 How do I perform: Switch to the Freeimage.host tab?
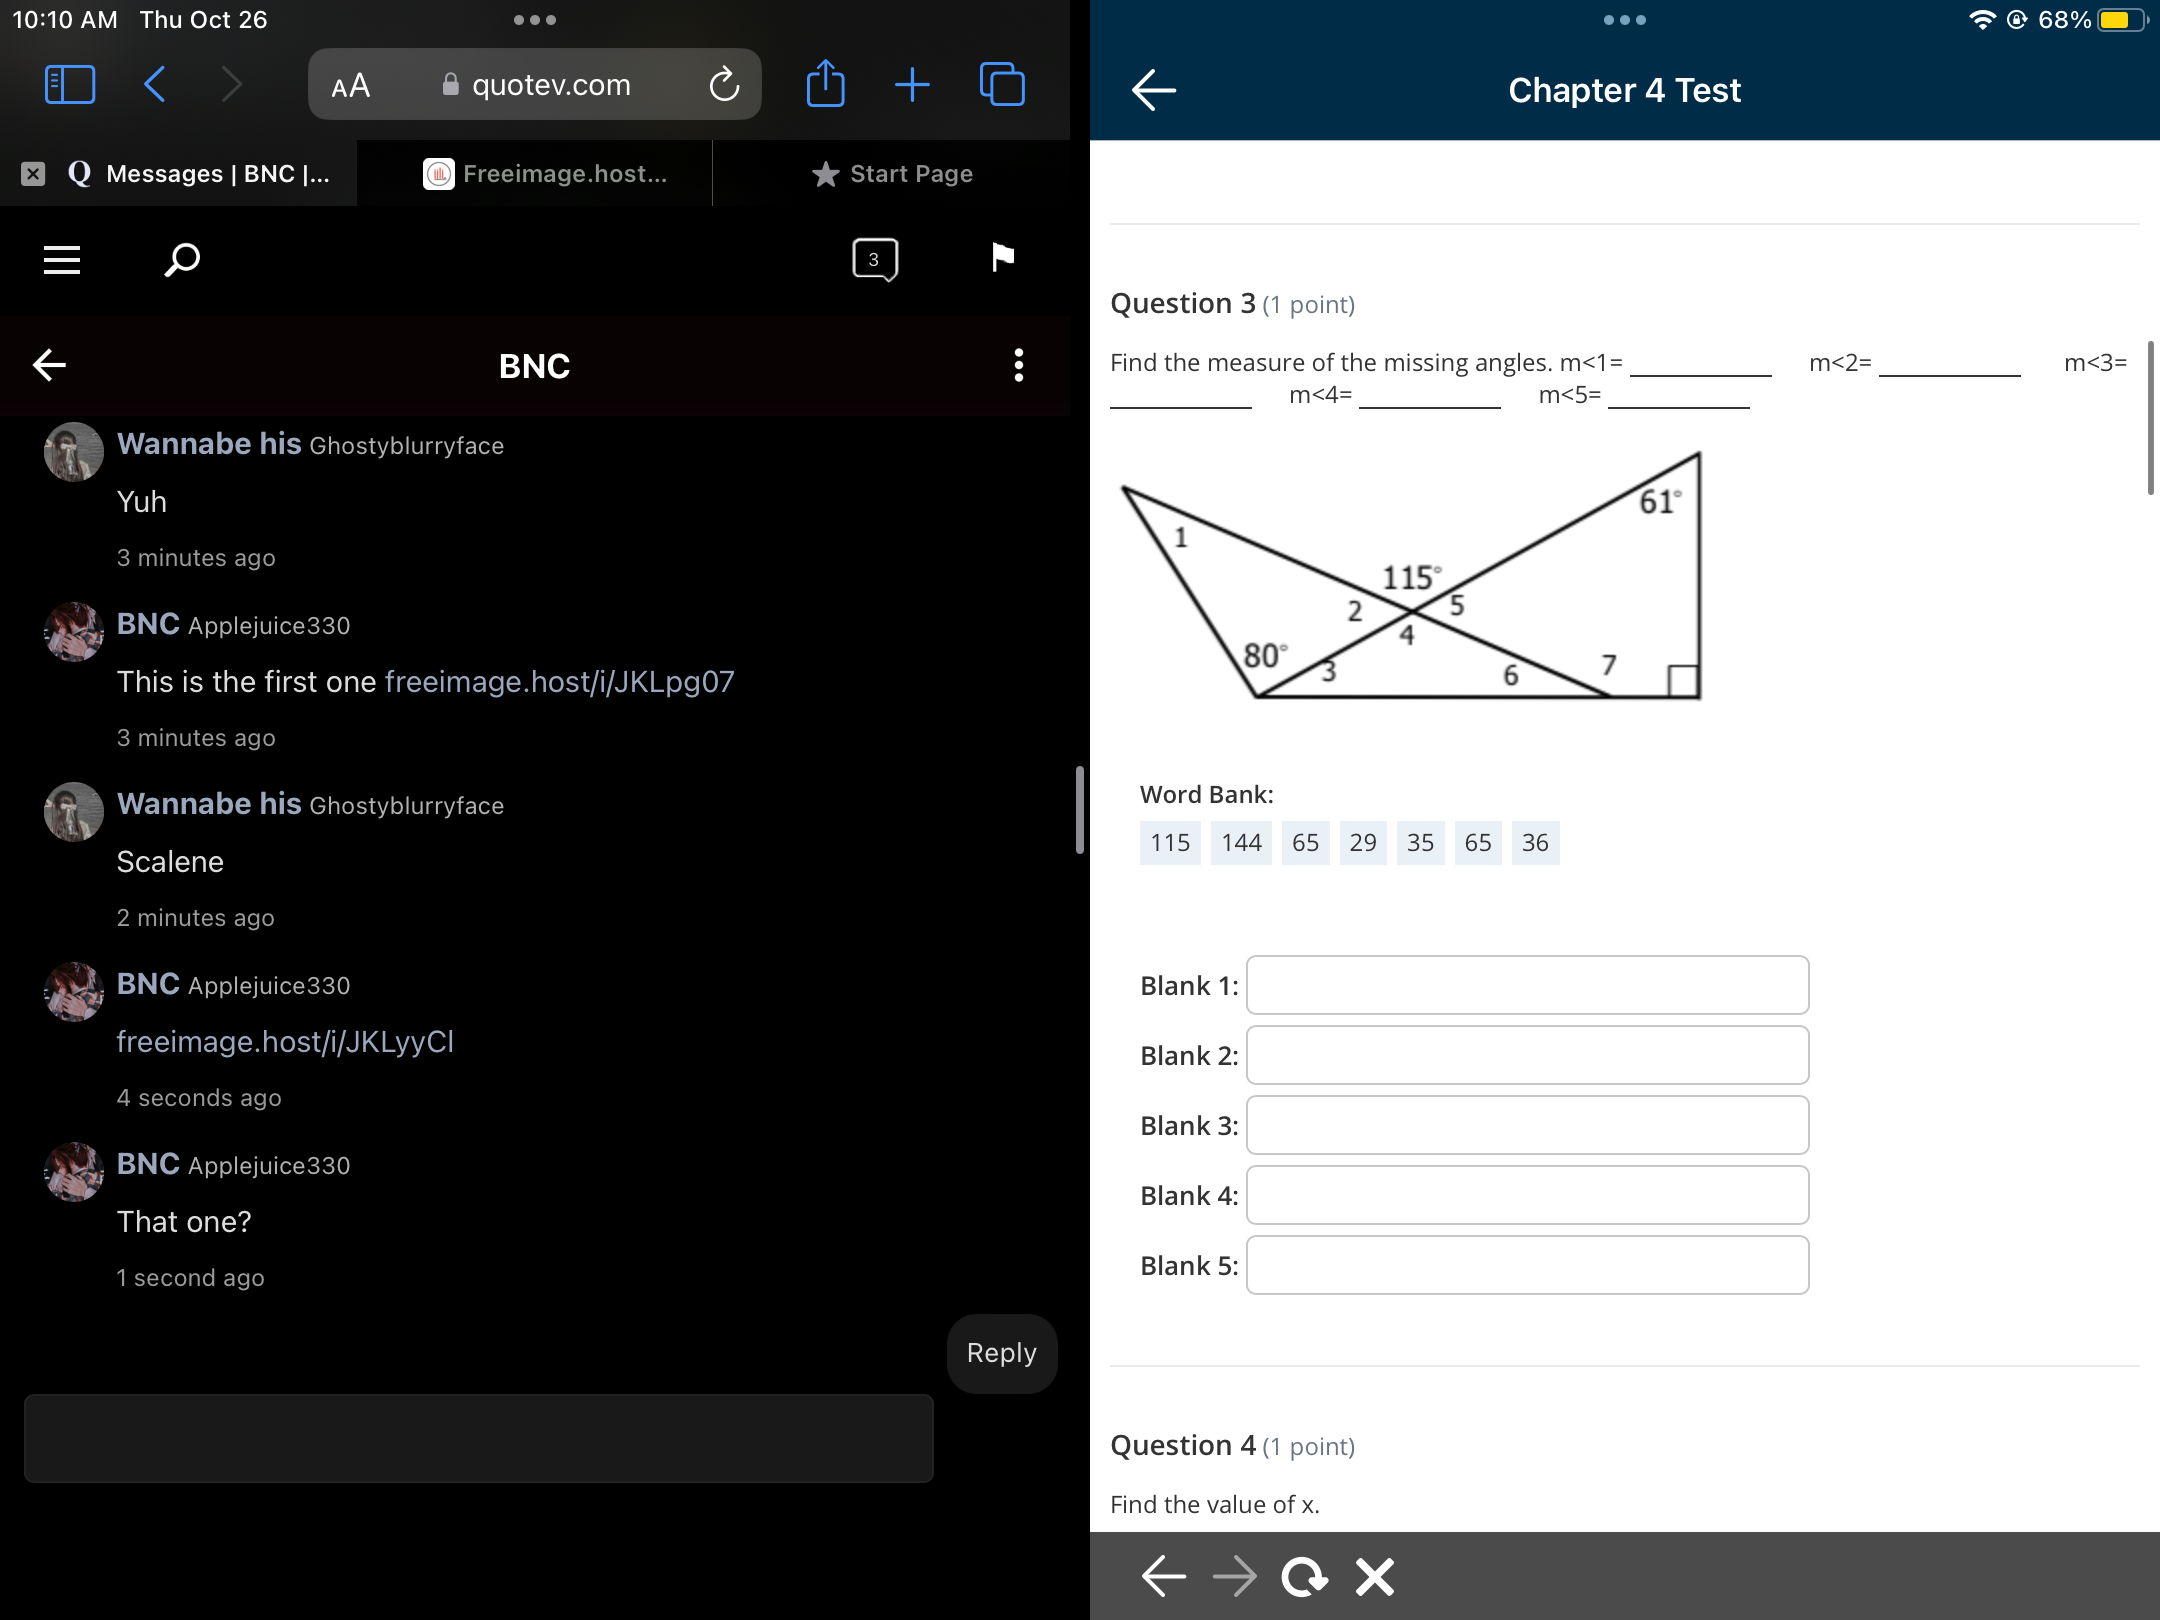[545, 174]
